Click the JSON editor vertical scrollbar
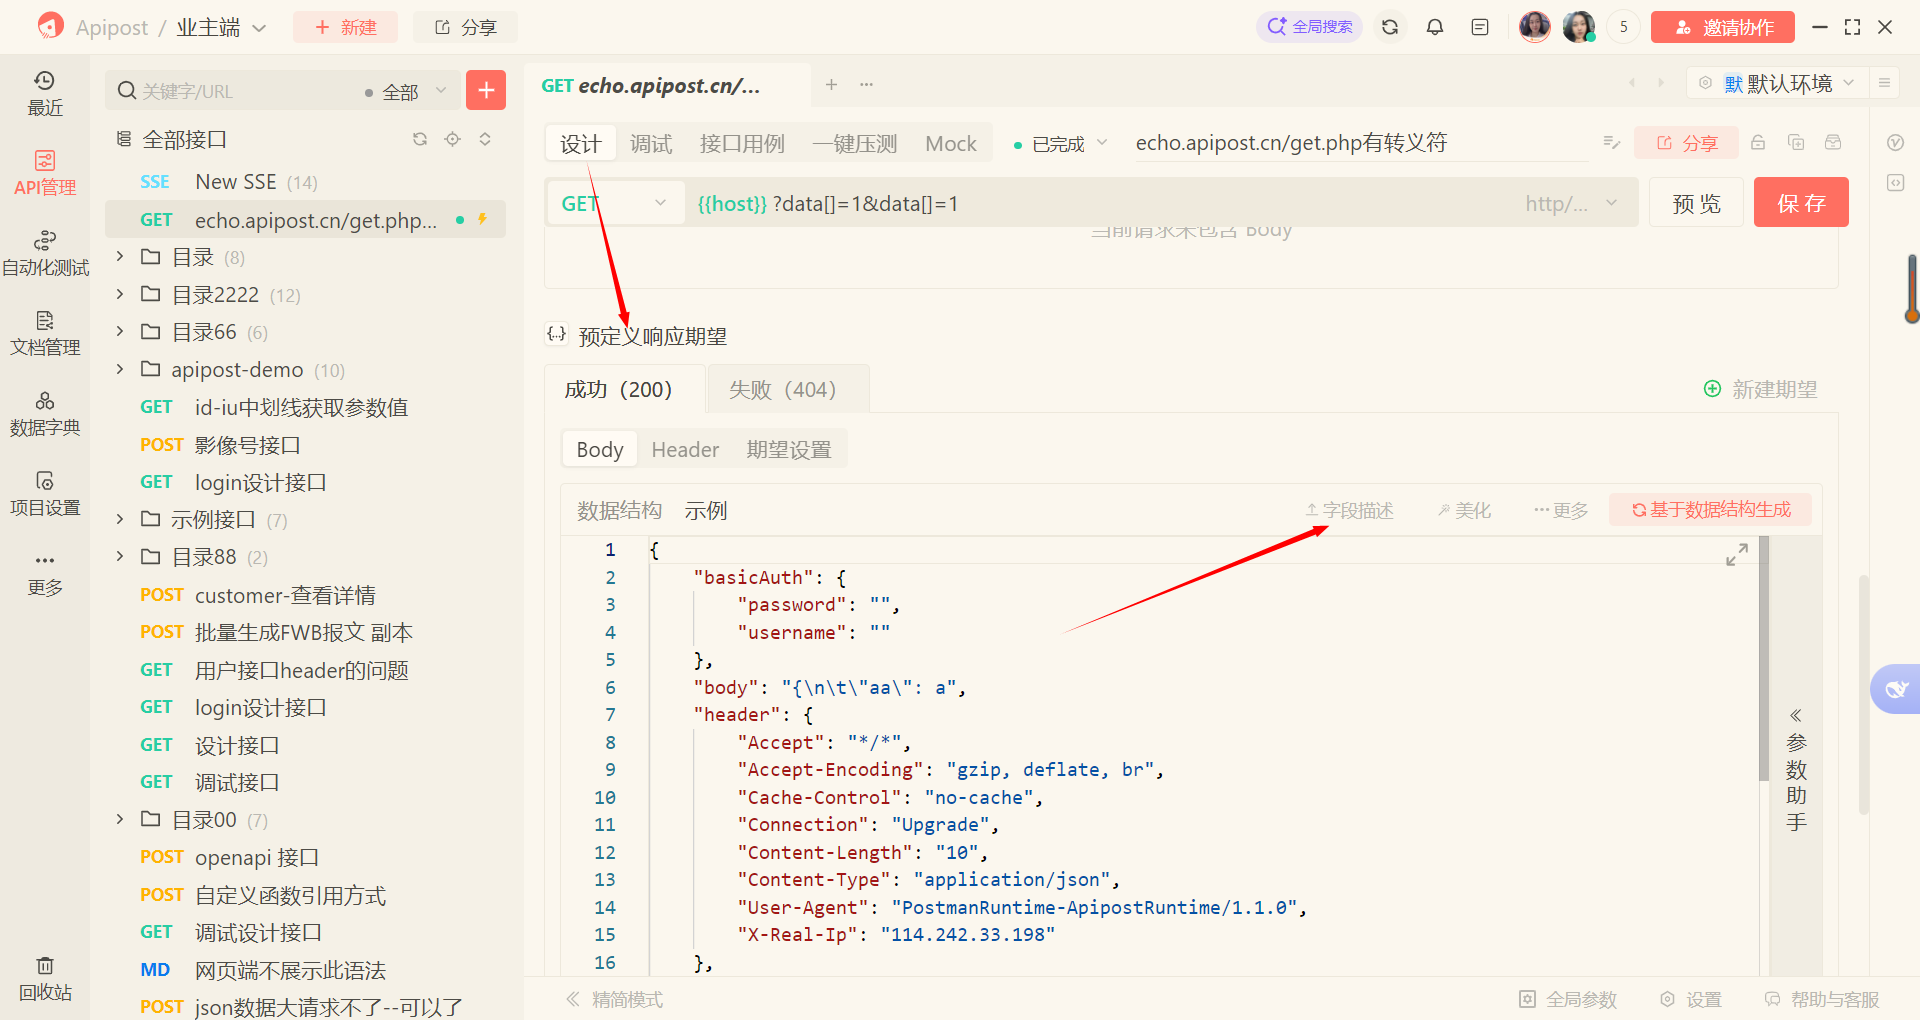Screen dimensions: 1920x1020 [x=1764, y=659]
